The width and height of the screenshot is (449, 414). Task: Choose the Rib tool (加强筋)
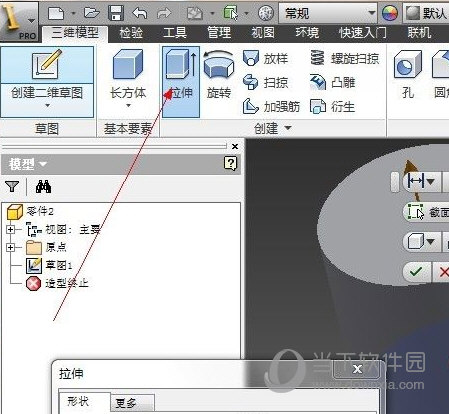point(271,107)
